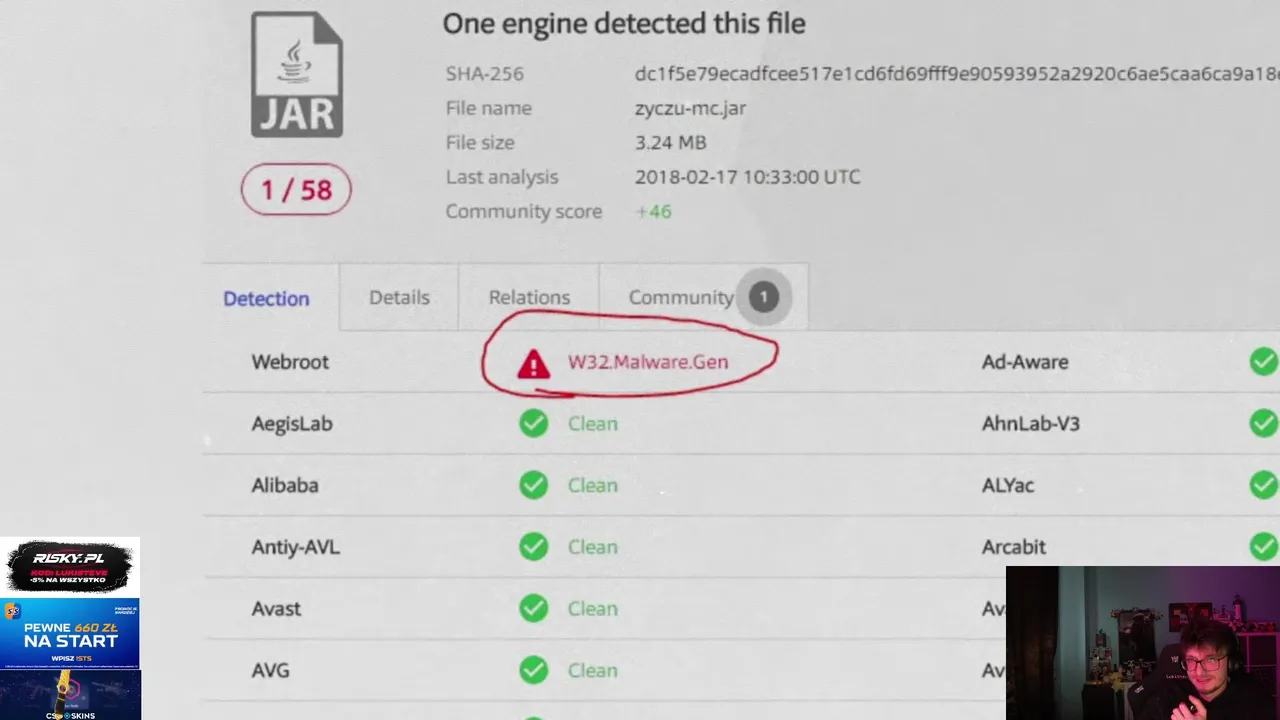Click the green check icon for Antiy-AVL
The height and width of the screenshot is (720, 1280).
pyautogui.click(x=533, y=547)
